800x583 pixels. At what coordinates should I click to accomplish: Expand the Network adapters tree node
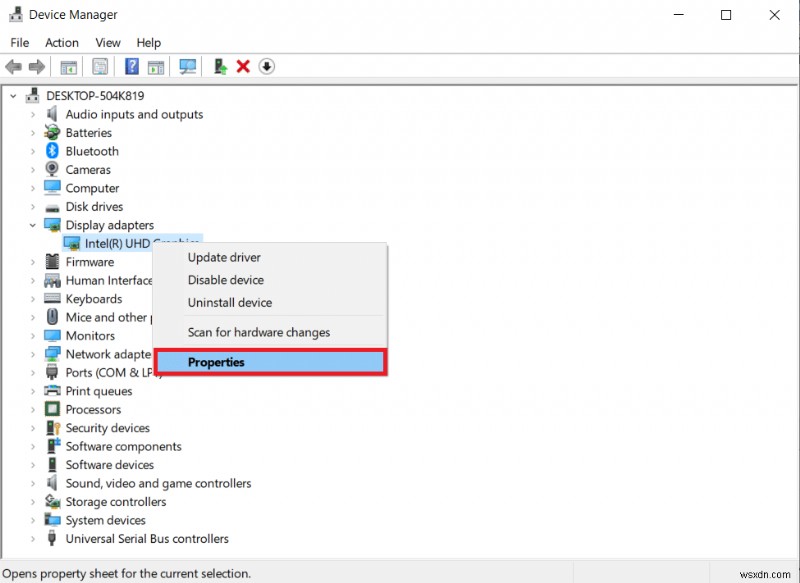[33, 354]
